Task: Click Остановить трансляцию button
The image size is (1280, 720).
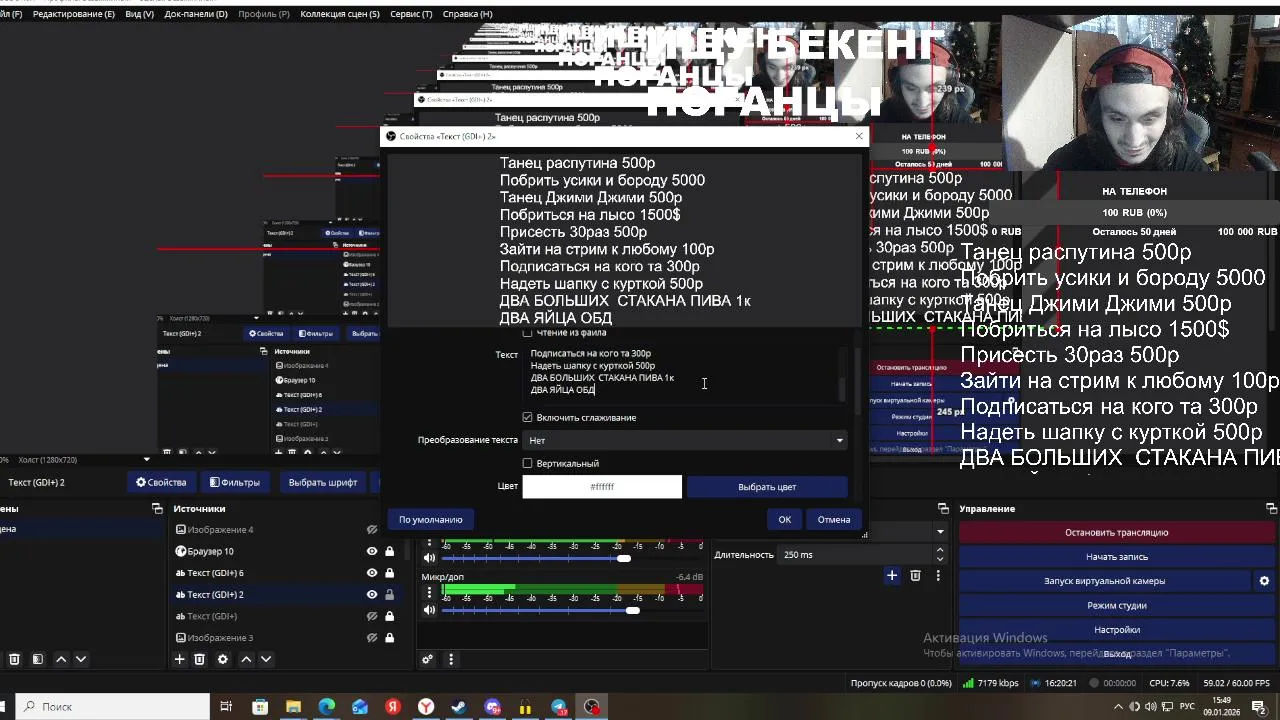Action: click(1116, 532)
